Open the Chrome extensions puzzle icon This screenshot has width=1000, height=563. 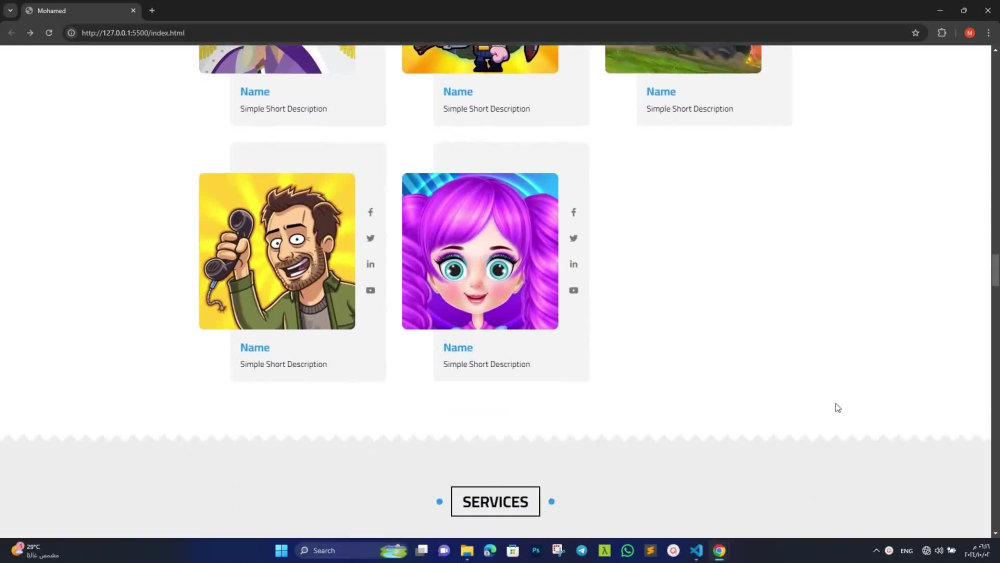[942, 33]
